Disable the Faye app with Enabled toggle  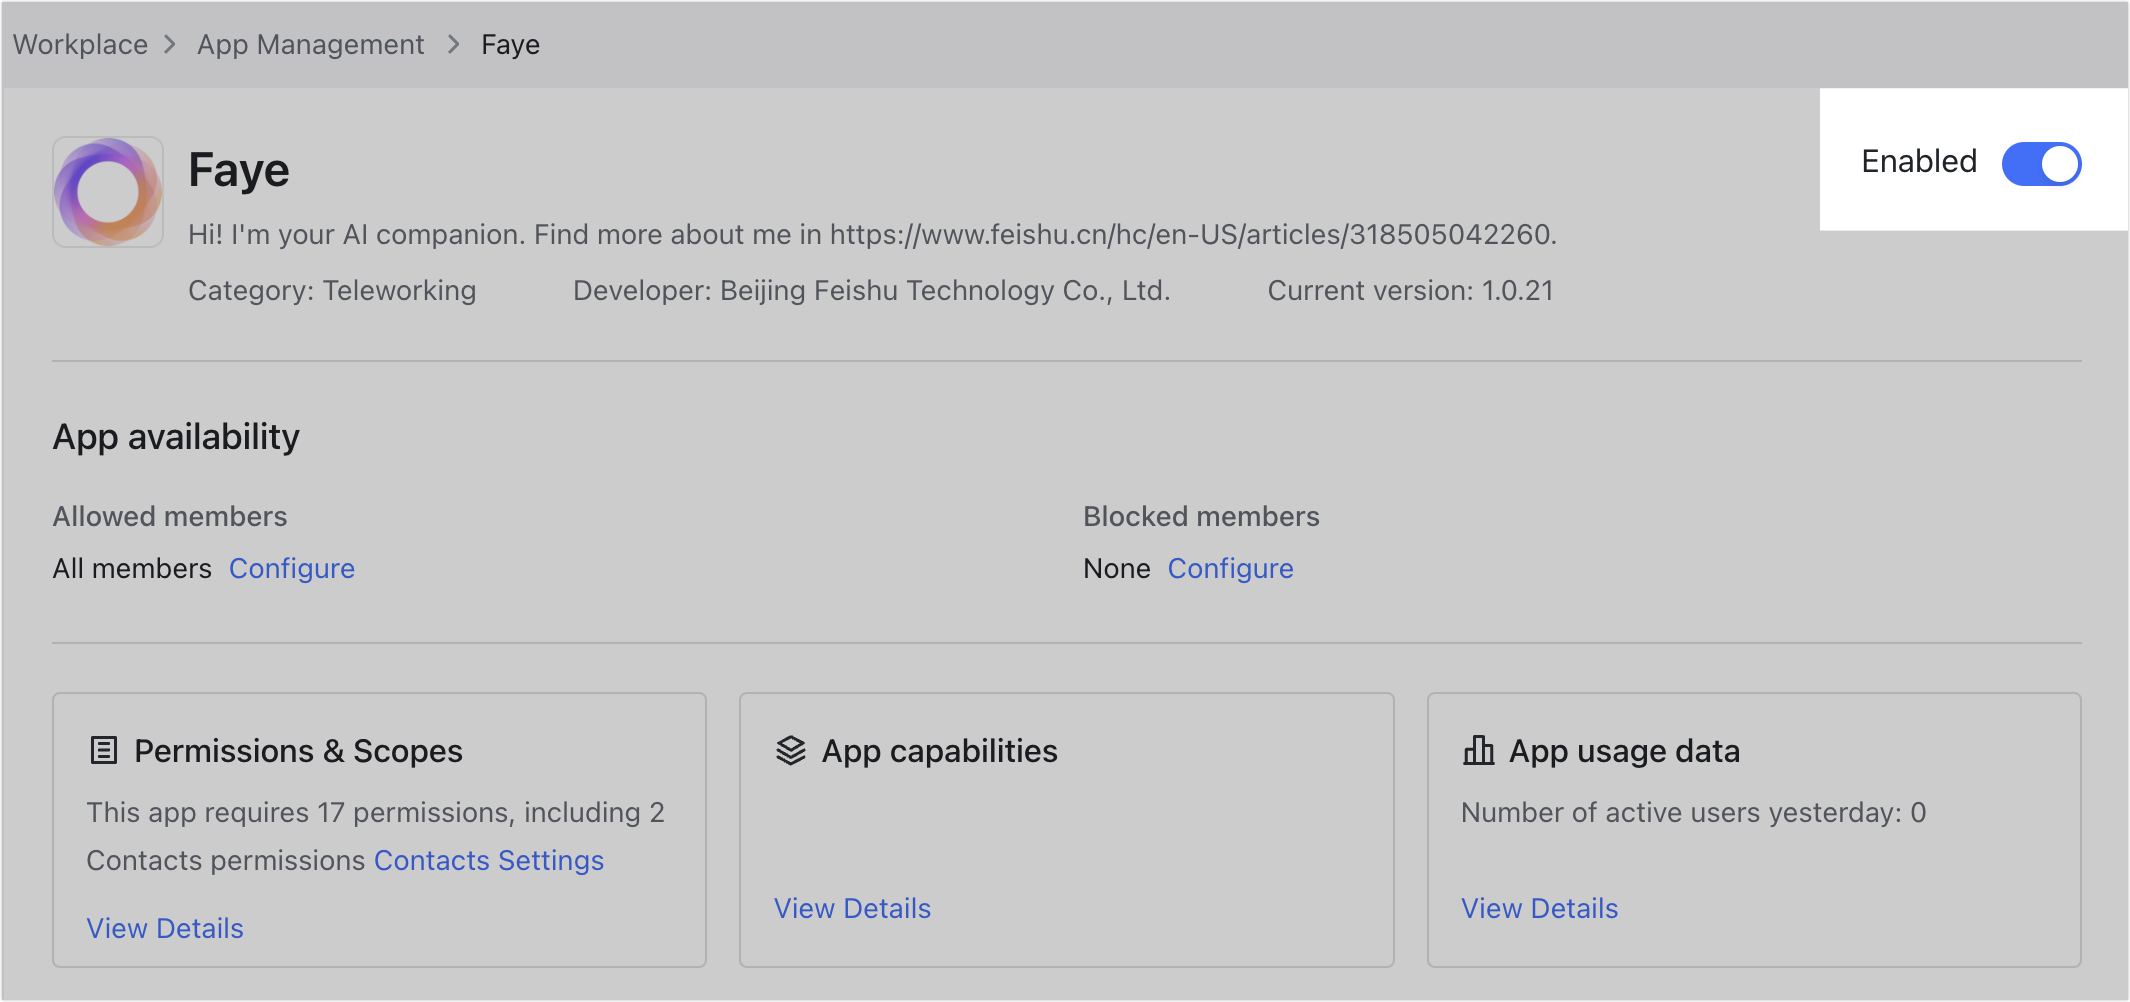point(2040,164)
